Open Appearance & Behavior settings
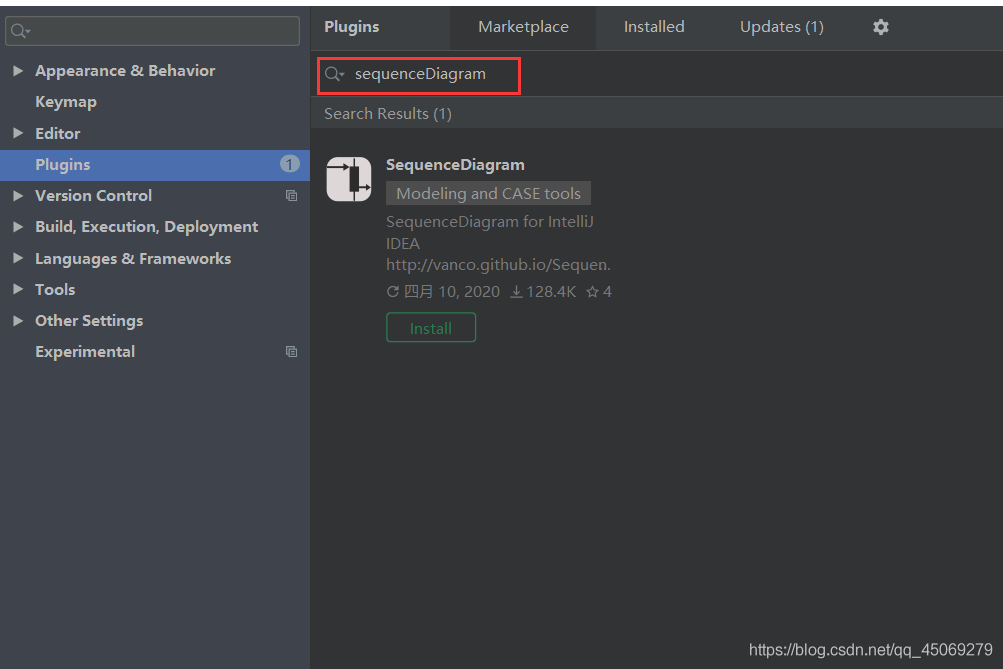This screenshot has height=669, width=1003. click(125, 70)
